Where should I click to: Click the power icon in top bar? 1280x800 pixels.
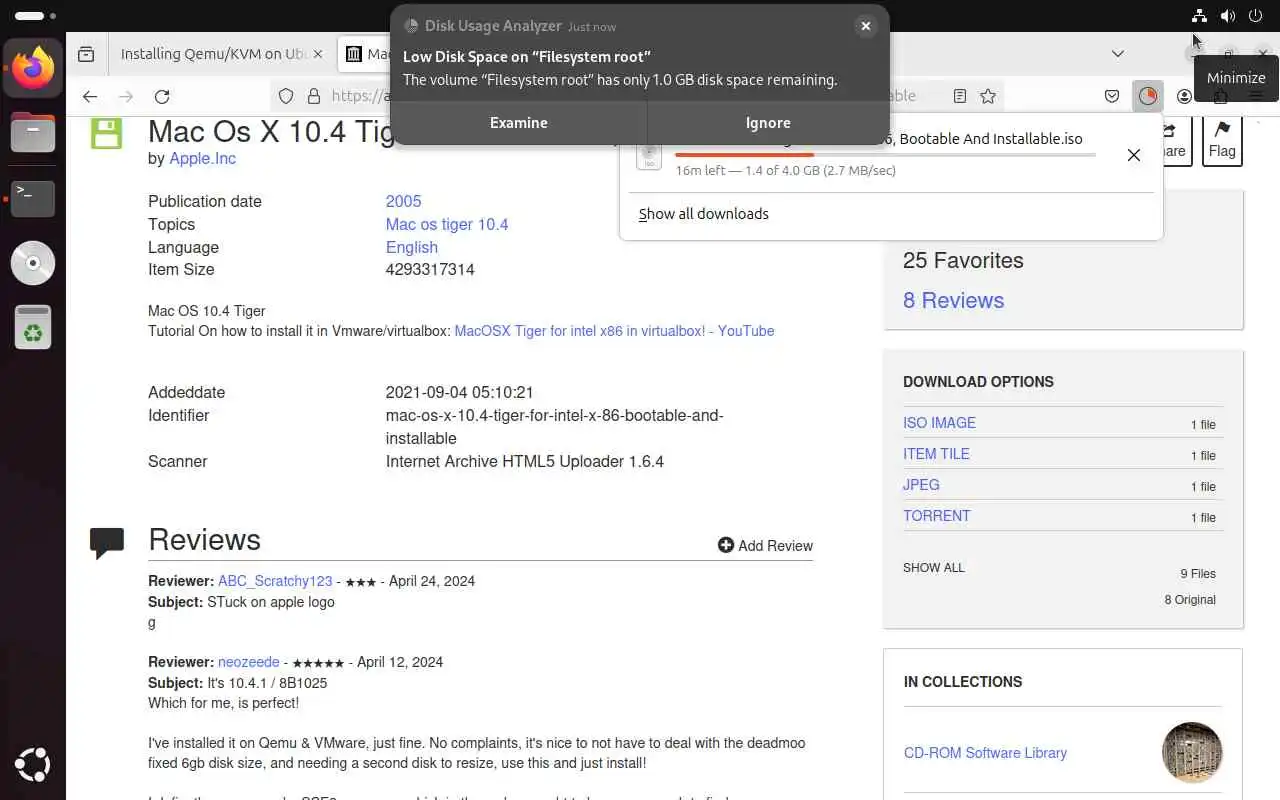(1255, 16)
